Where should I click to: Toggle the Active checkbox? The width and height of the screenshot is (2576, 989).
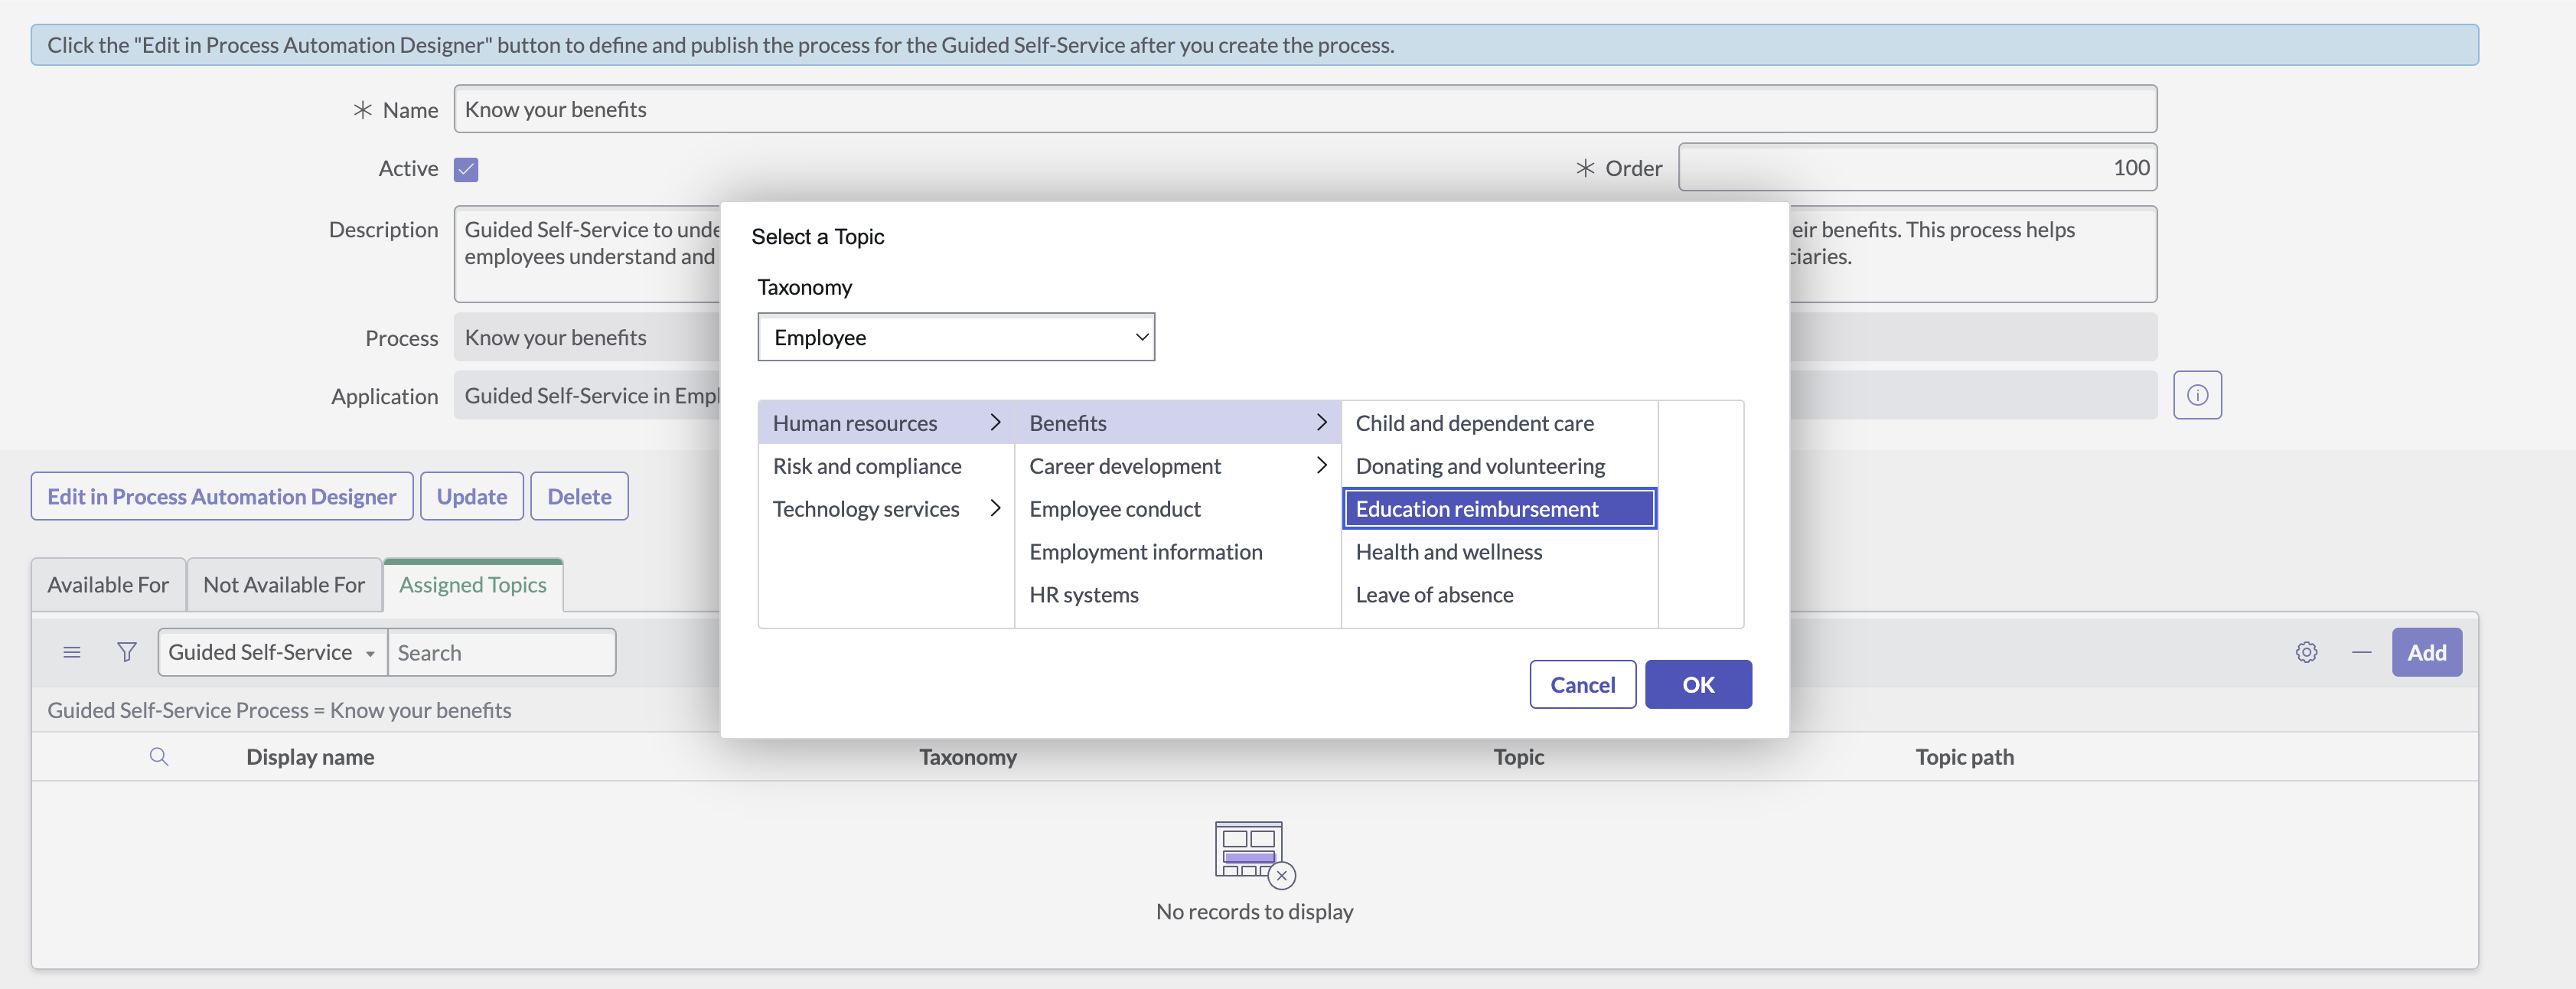(466, 169)
